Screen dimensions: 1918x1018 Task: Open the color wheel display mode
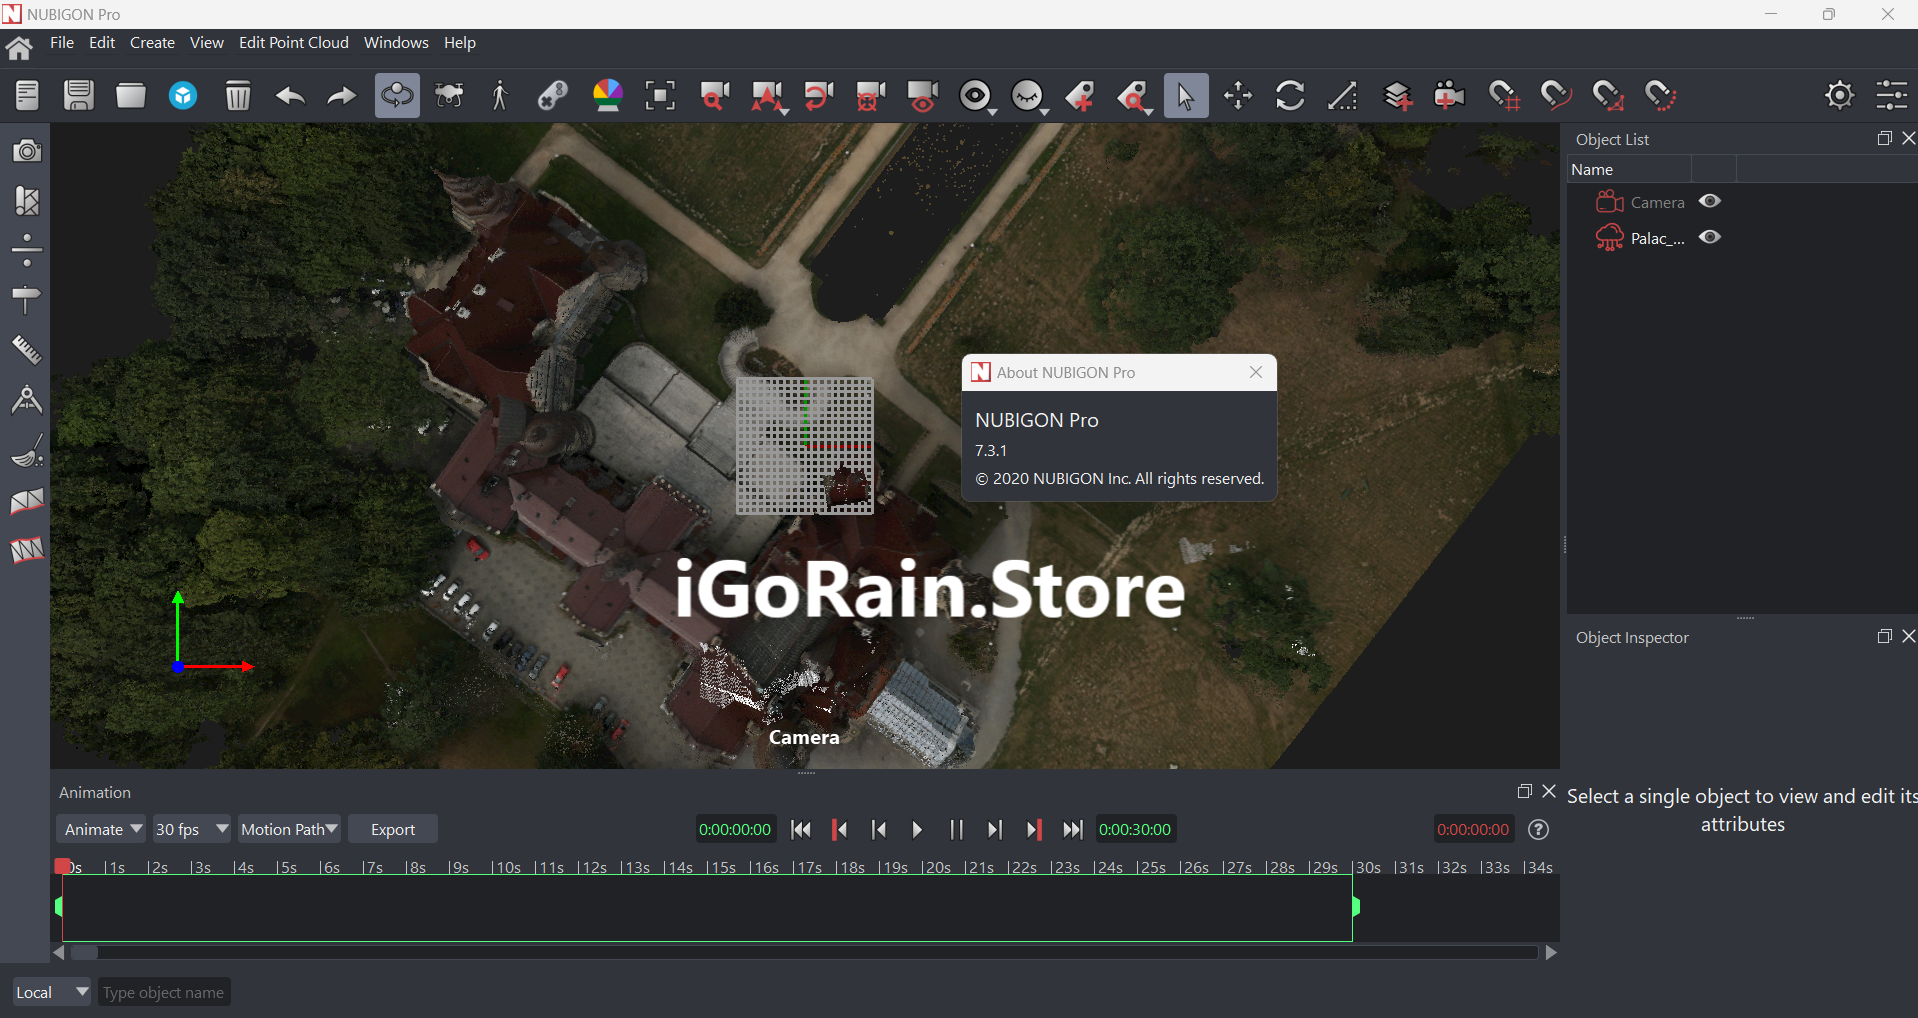point(606,95)
